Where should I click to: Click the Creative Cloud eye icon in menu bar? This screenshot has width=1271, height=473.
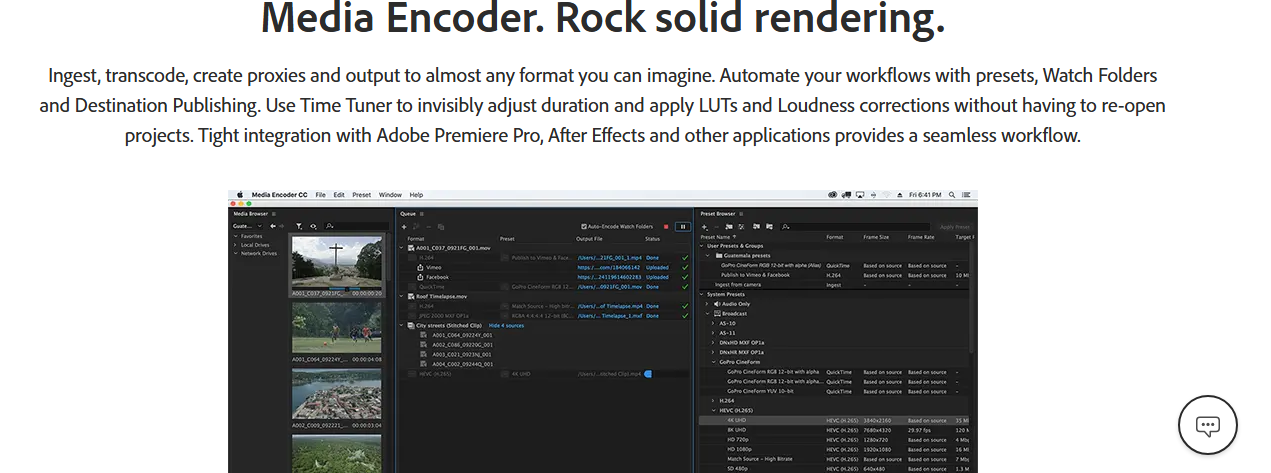832,195
